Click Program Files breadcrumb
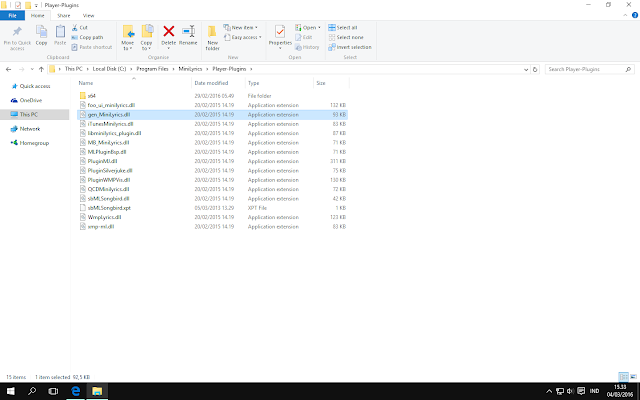This screenshot has width=640, height=400. pyautogui.click(x=152, y=69)
